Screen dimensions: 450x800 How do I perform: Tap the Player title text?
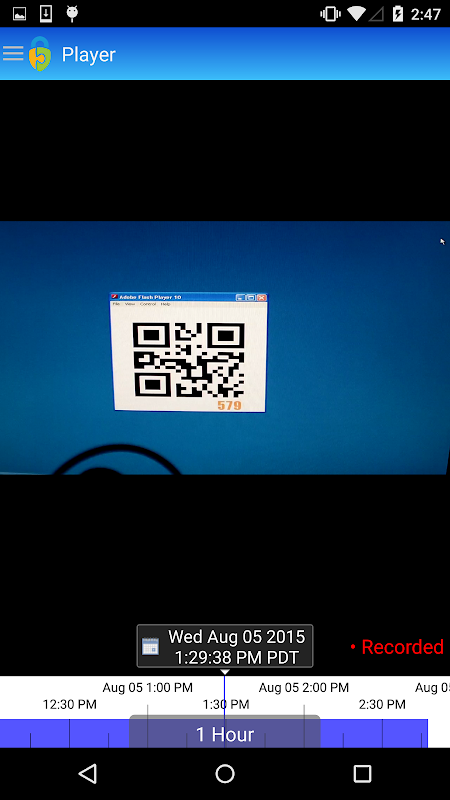89,55
